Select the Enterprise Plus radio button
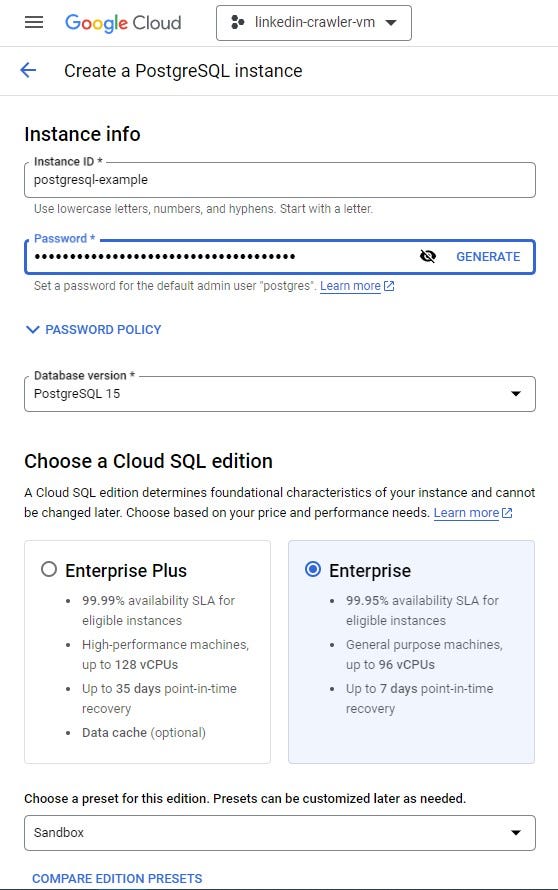Image resolution: width=558 pixels, height=890 pixels. click(x=49, y=569)
